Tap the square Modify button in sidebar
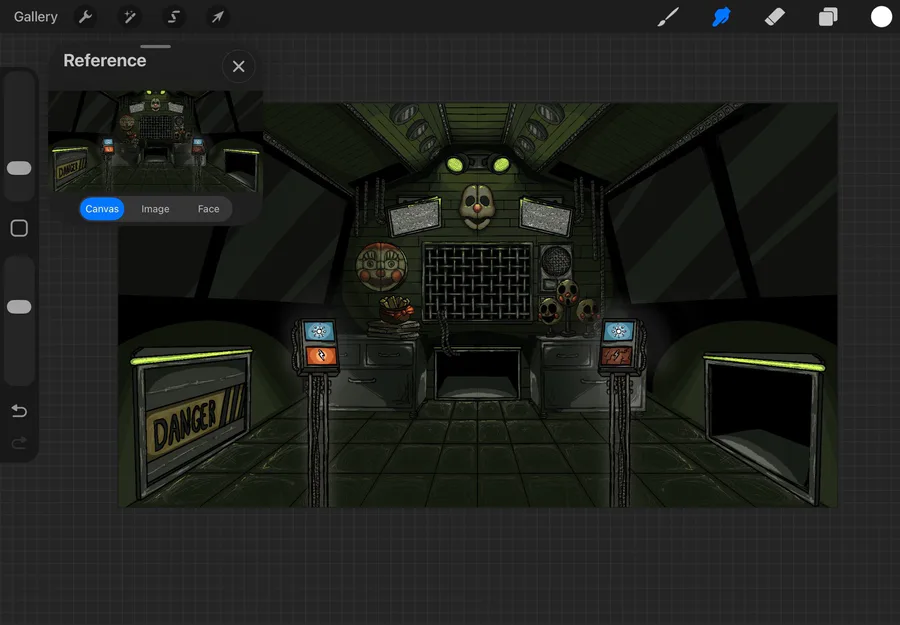Image resolution: width=900 pixels, height=625 pixels. tap(19, 229)
